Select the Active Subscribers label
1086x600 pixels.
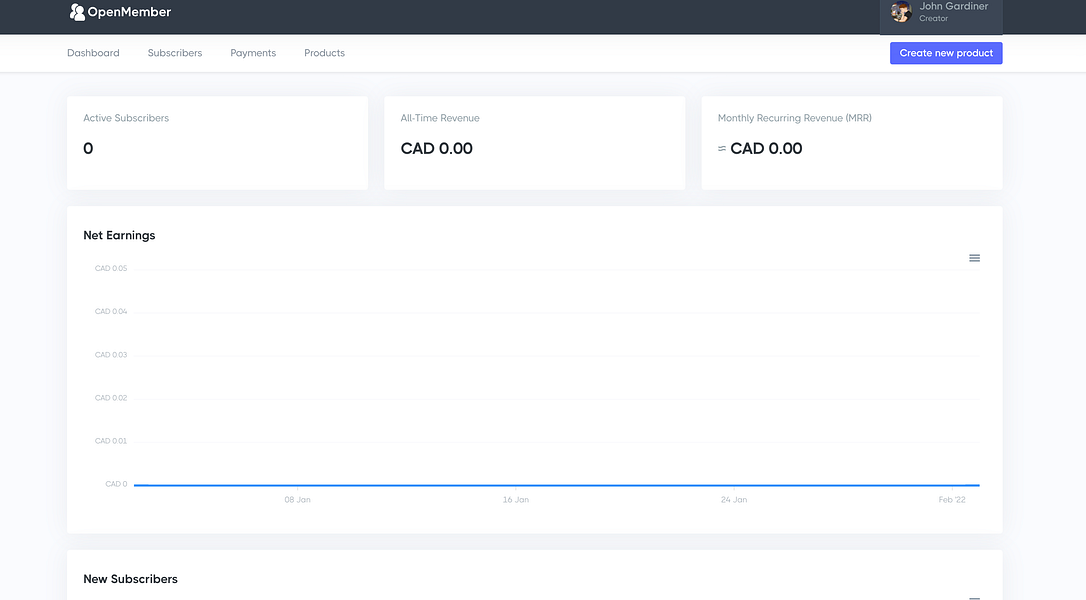[x=126, y=118]
